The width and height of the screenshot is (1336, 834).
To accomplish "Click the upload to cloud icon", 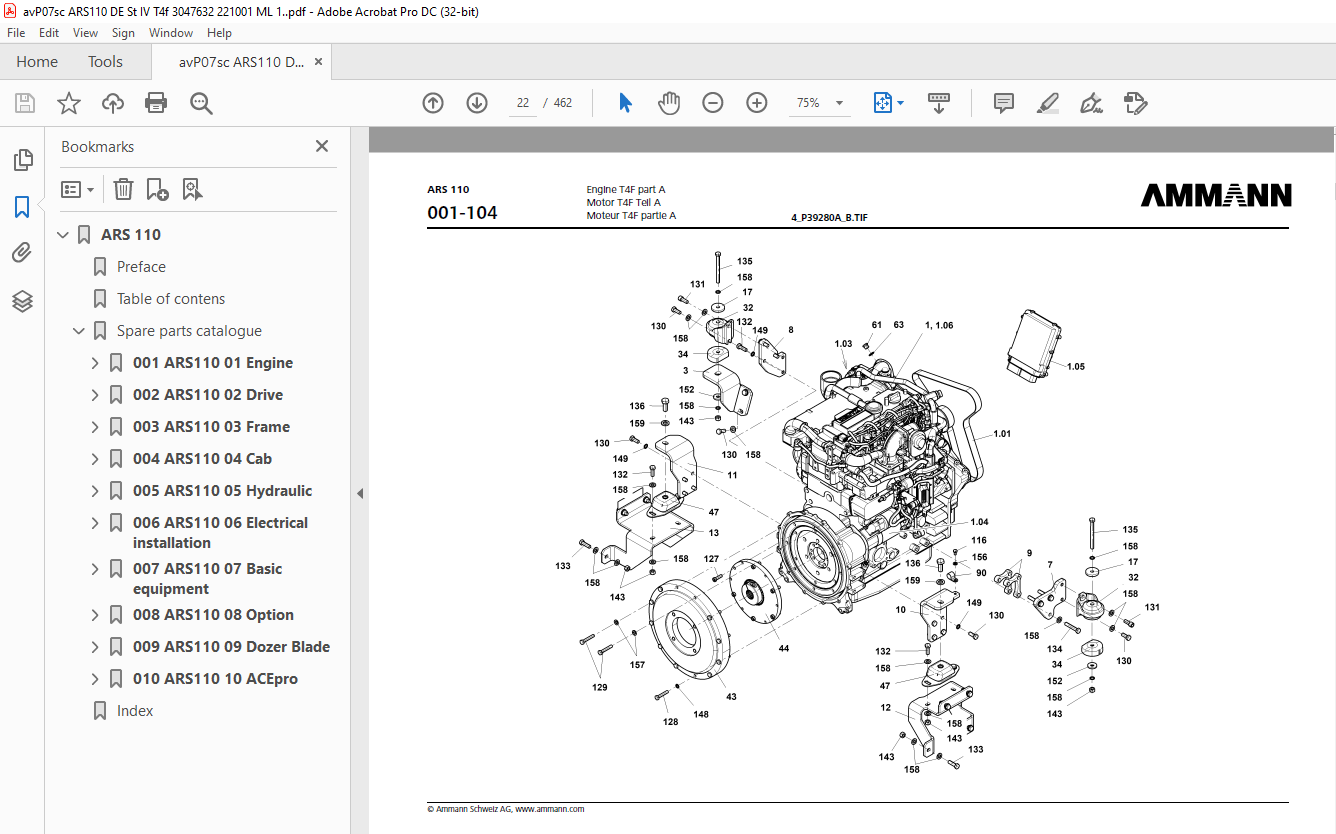I will click(x=113, y=103).
